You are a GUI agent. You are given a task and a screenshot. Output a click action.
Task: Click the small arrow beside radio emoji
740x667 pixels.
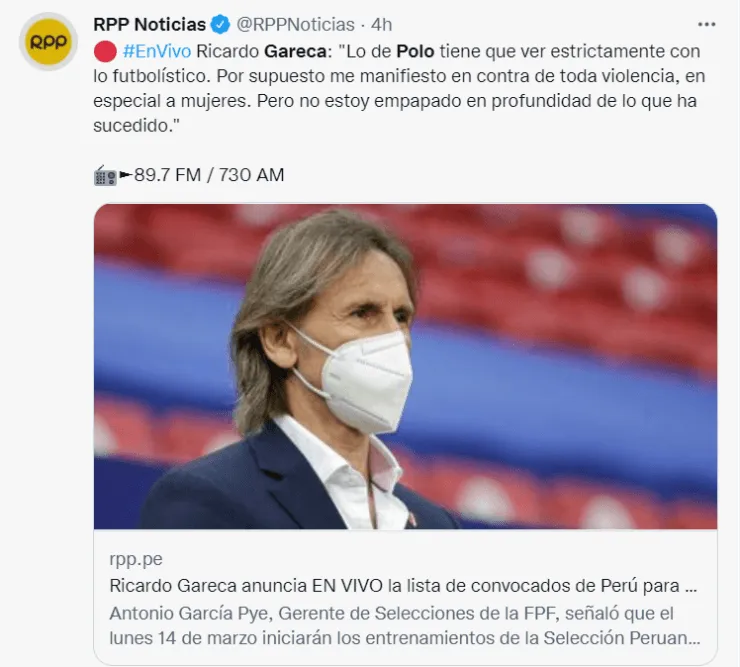(x=126, y=175)
